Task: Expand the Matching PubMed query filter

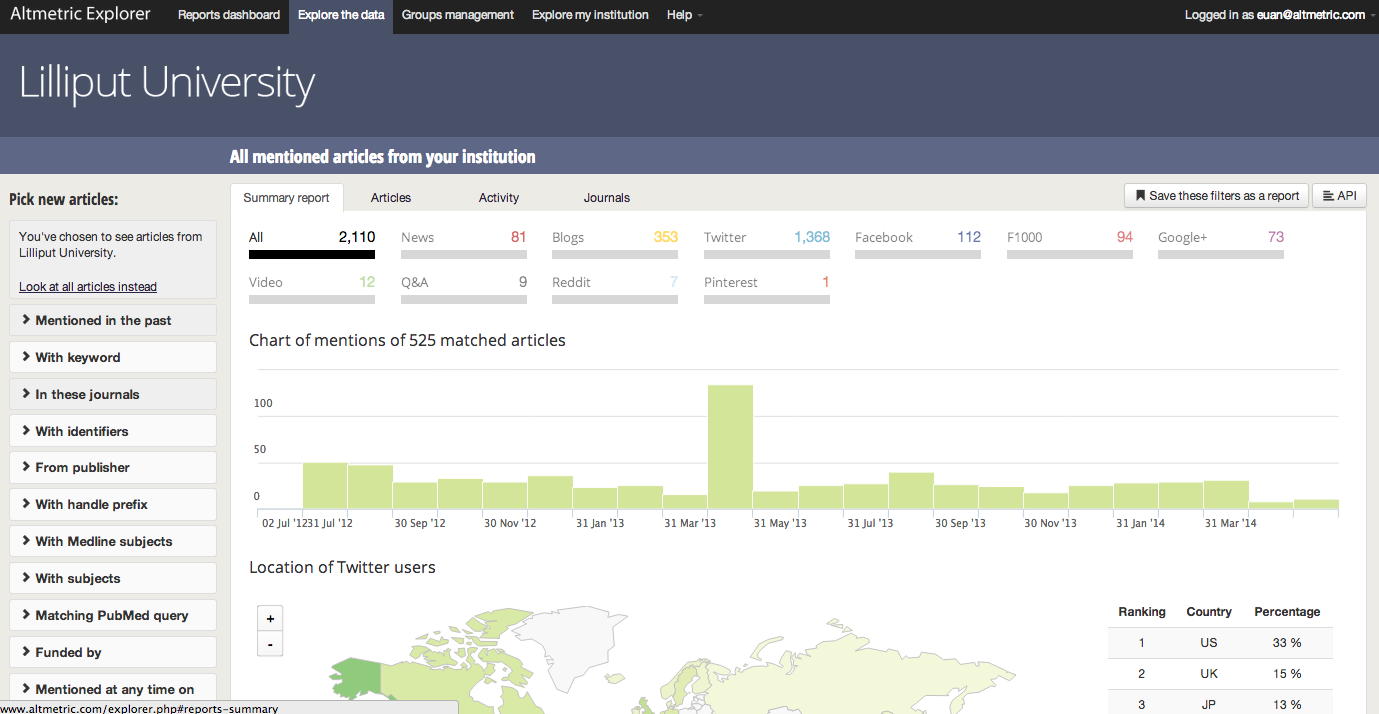Action: (113, 615)
